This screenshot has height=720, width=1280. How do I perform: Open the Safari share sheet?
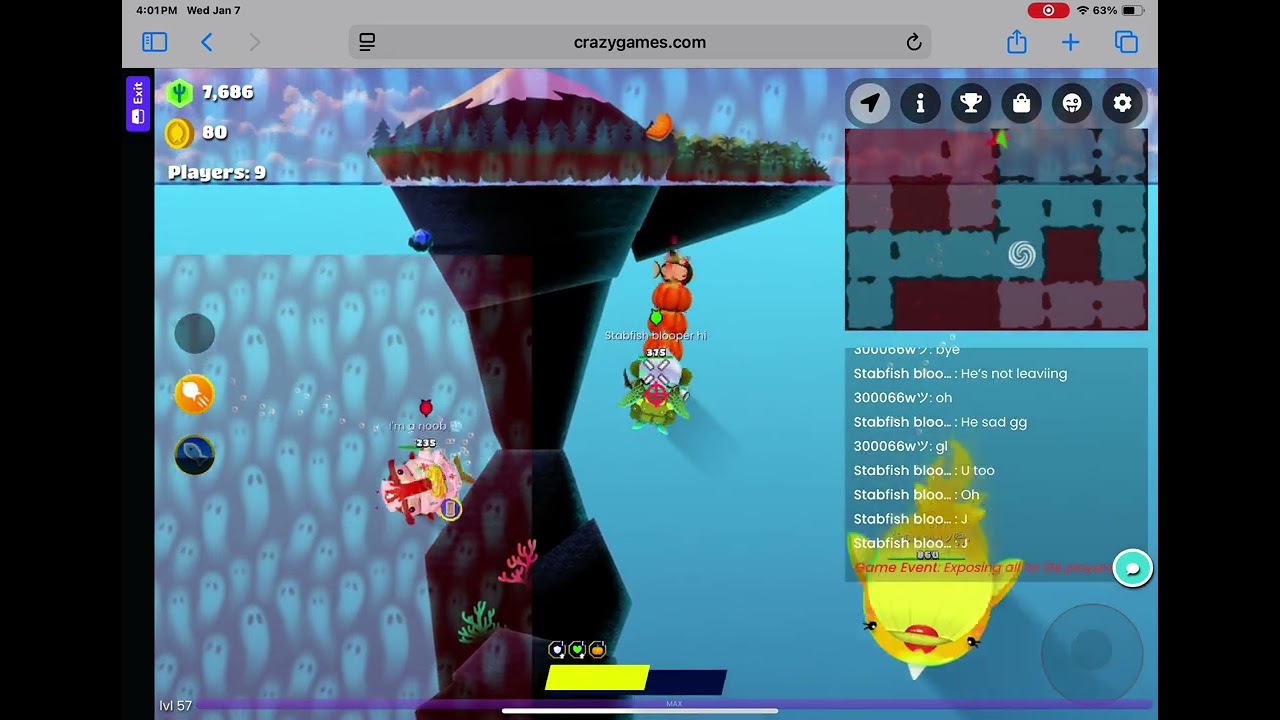pos(1017,41)
